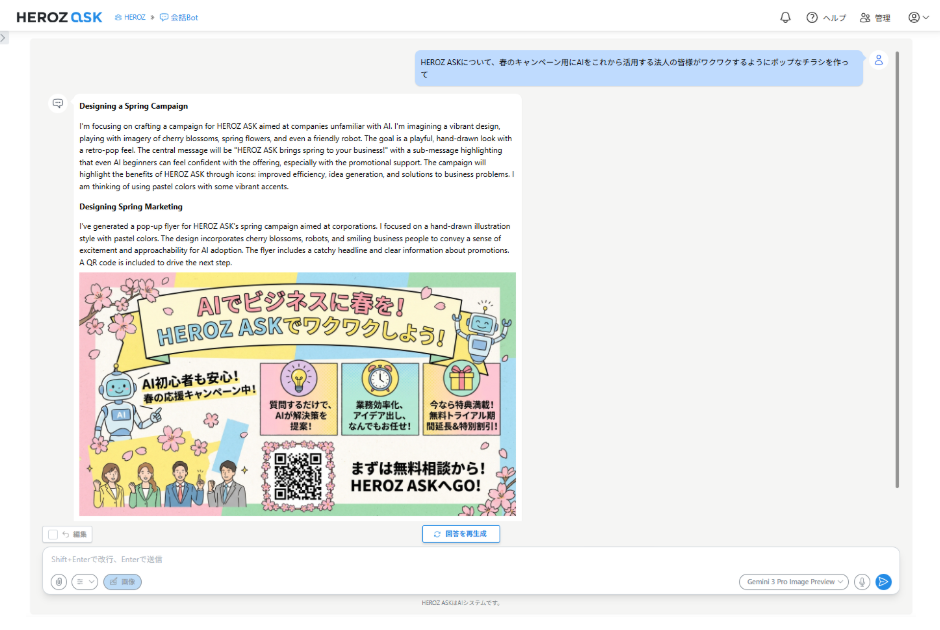Click the HEROZ ASK logo
940x630 pixels.
tap(59, 17)
